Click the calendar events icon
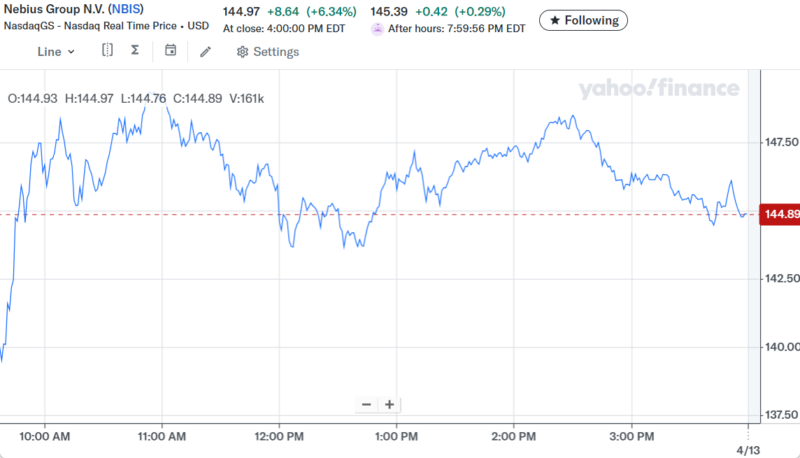Viewport: 800px width, 458px height. pyautogui.click(x=171, y=51)
